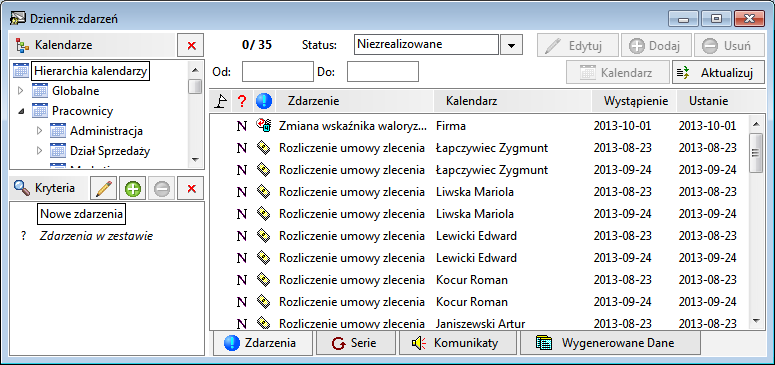Click the Kalendarze hierarchy icon
775x365 pixels.
(22, 46)
